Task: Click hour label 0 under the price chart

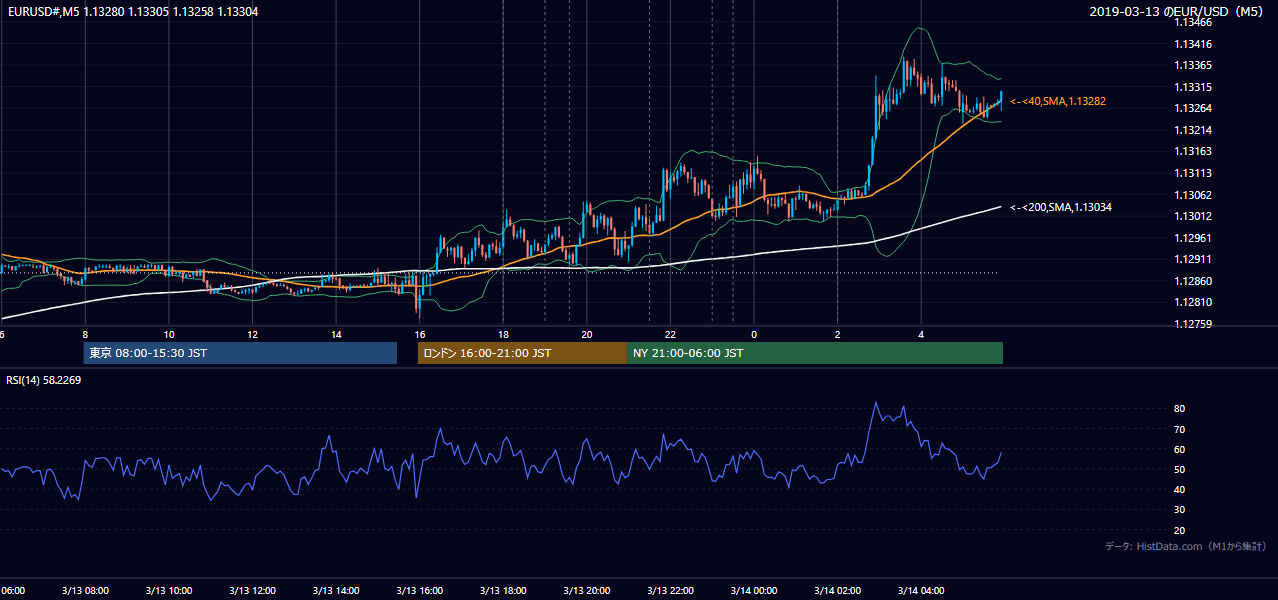Action: [x=754, y=334]
